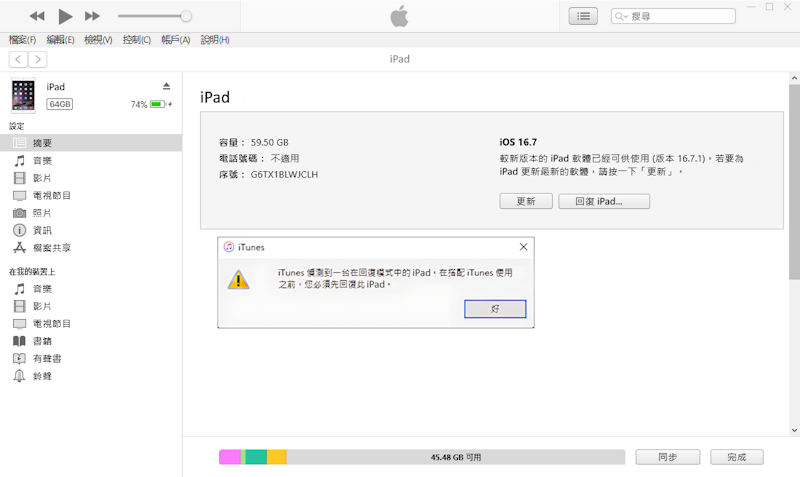Open the 帳戶(A) menu

176,40
